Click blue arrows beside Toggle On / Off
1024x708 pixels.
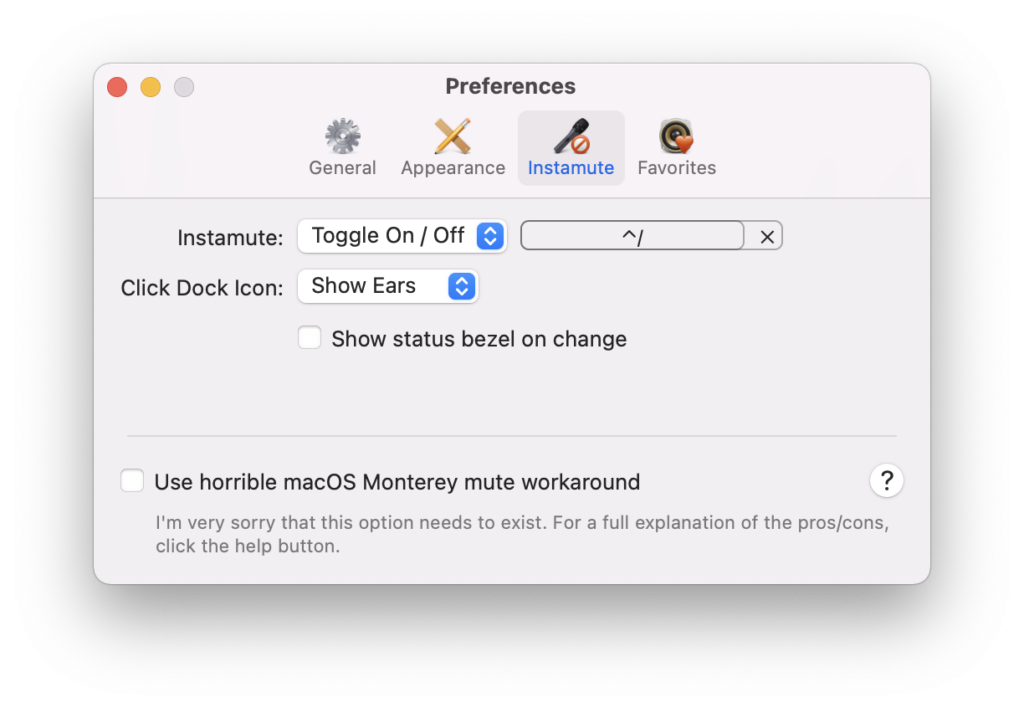click(490, 236)
